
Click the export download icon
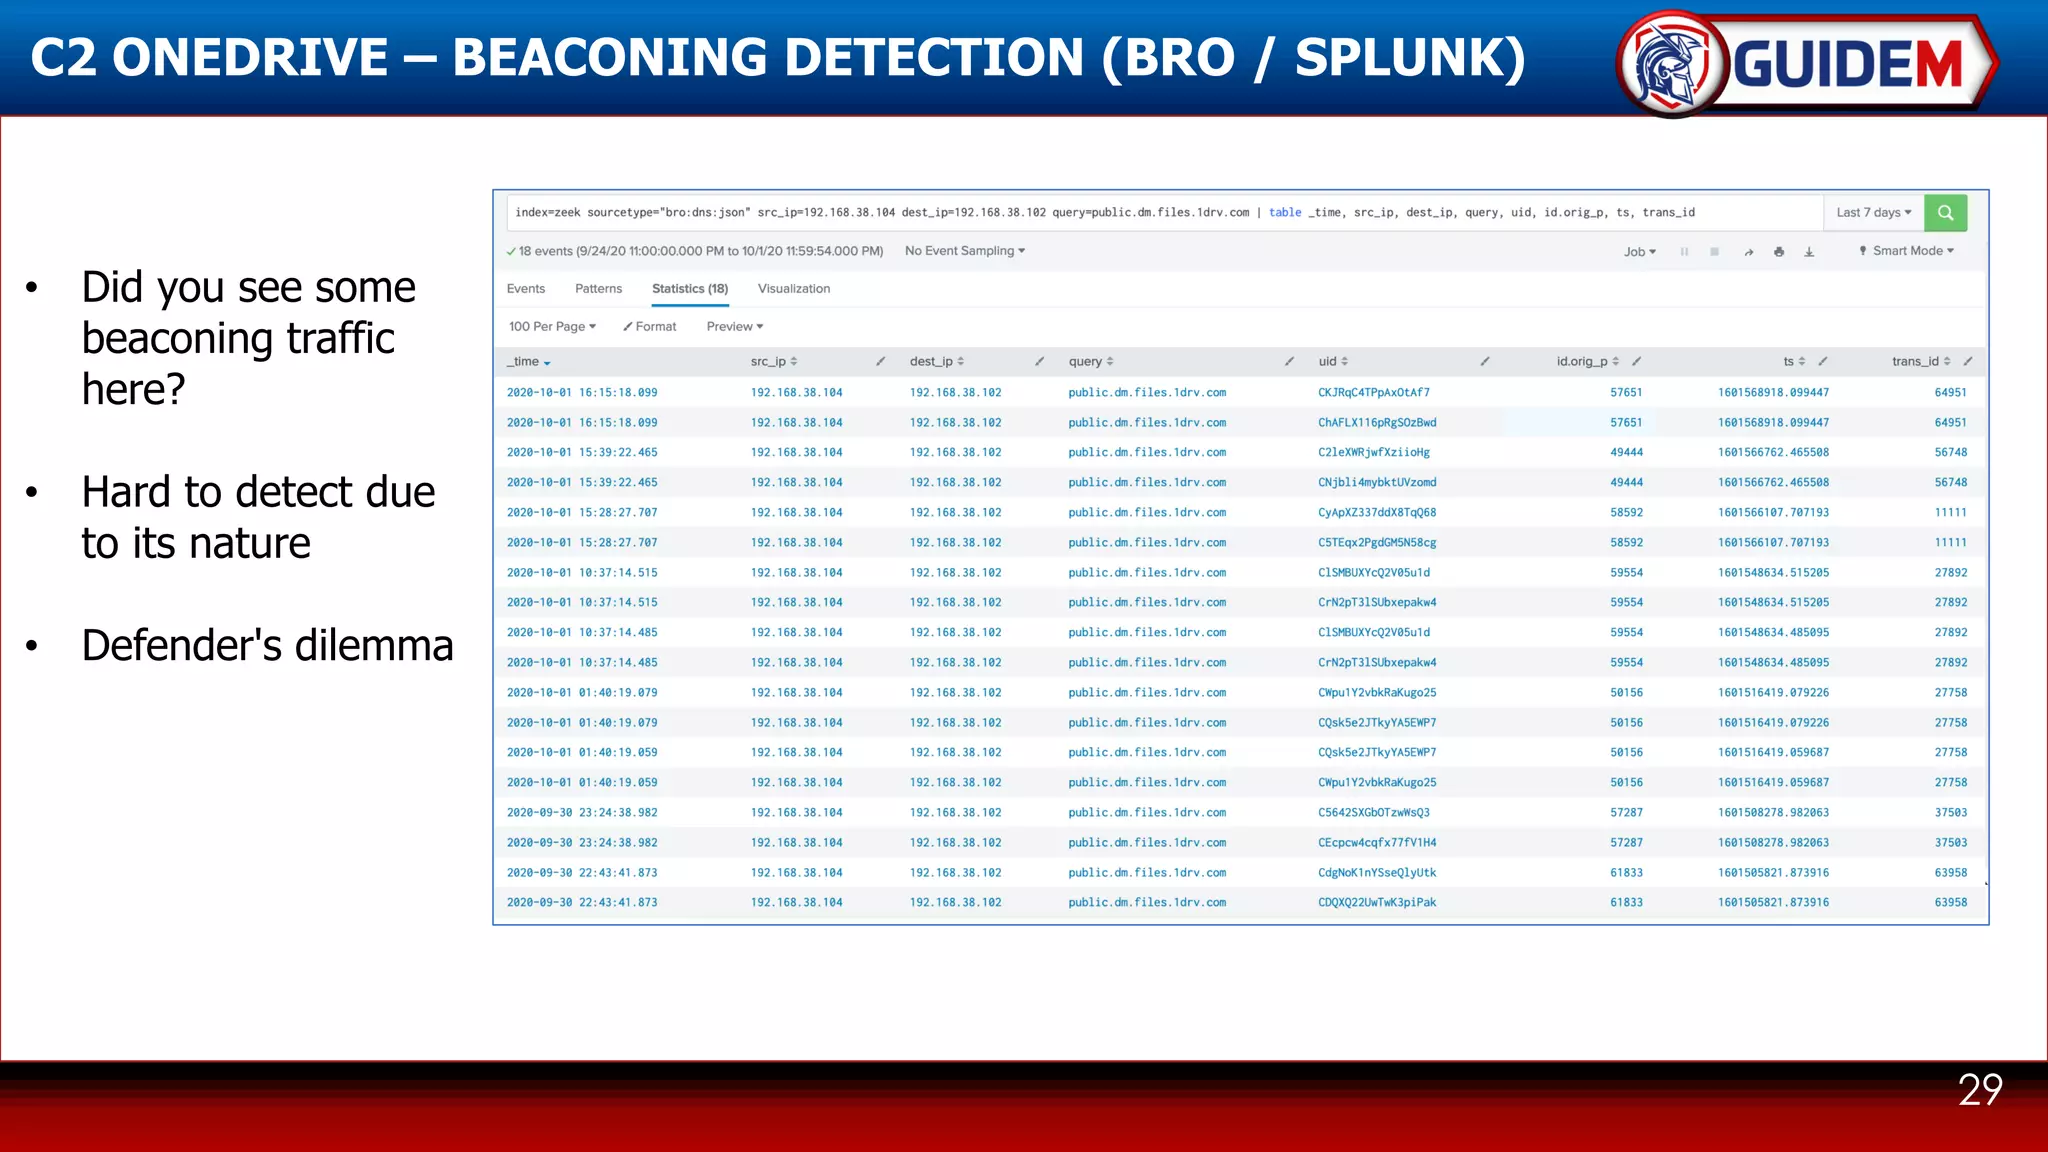[1809, 252]
